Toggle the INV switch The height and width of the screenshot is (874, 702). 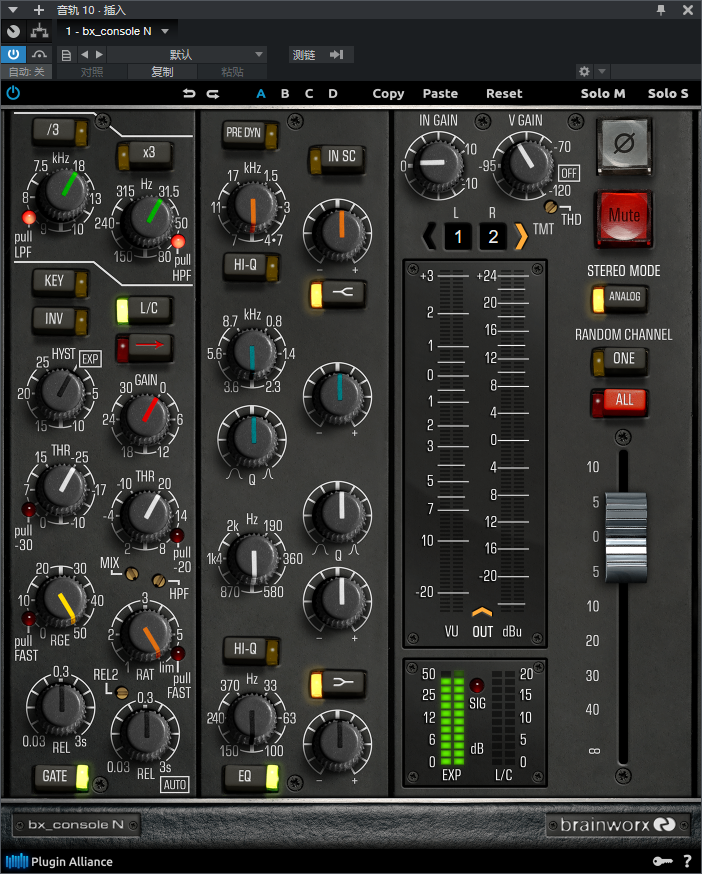(60, 319)
